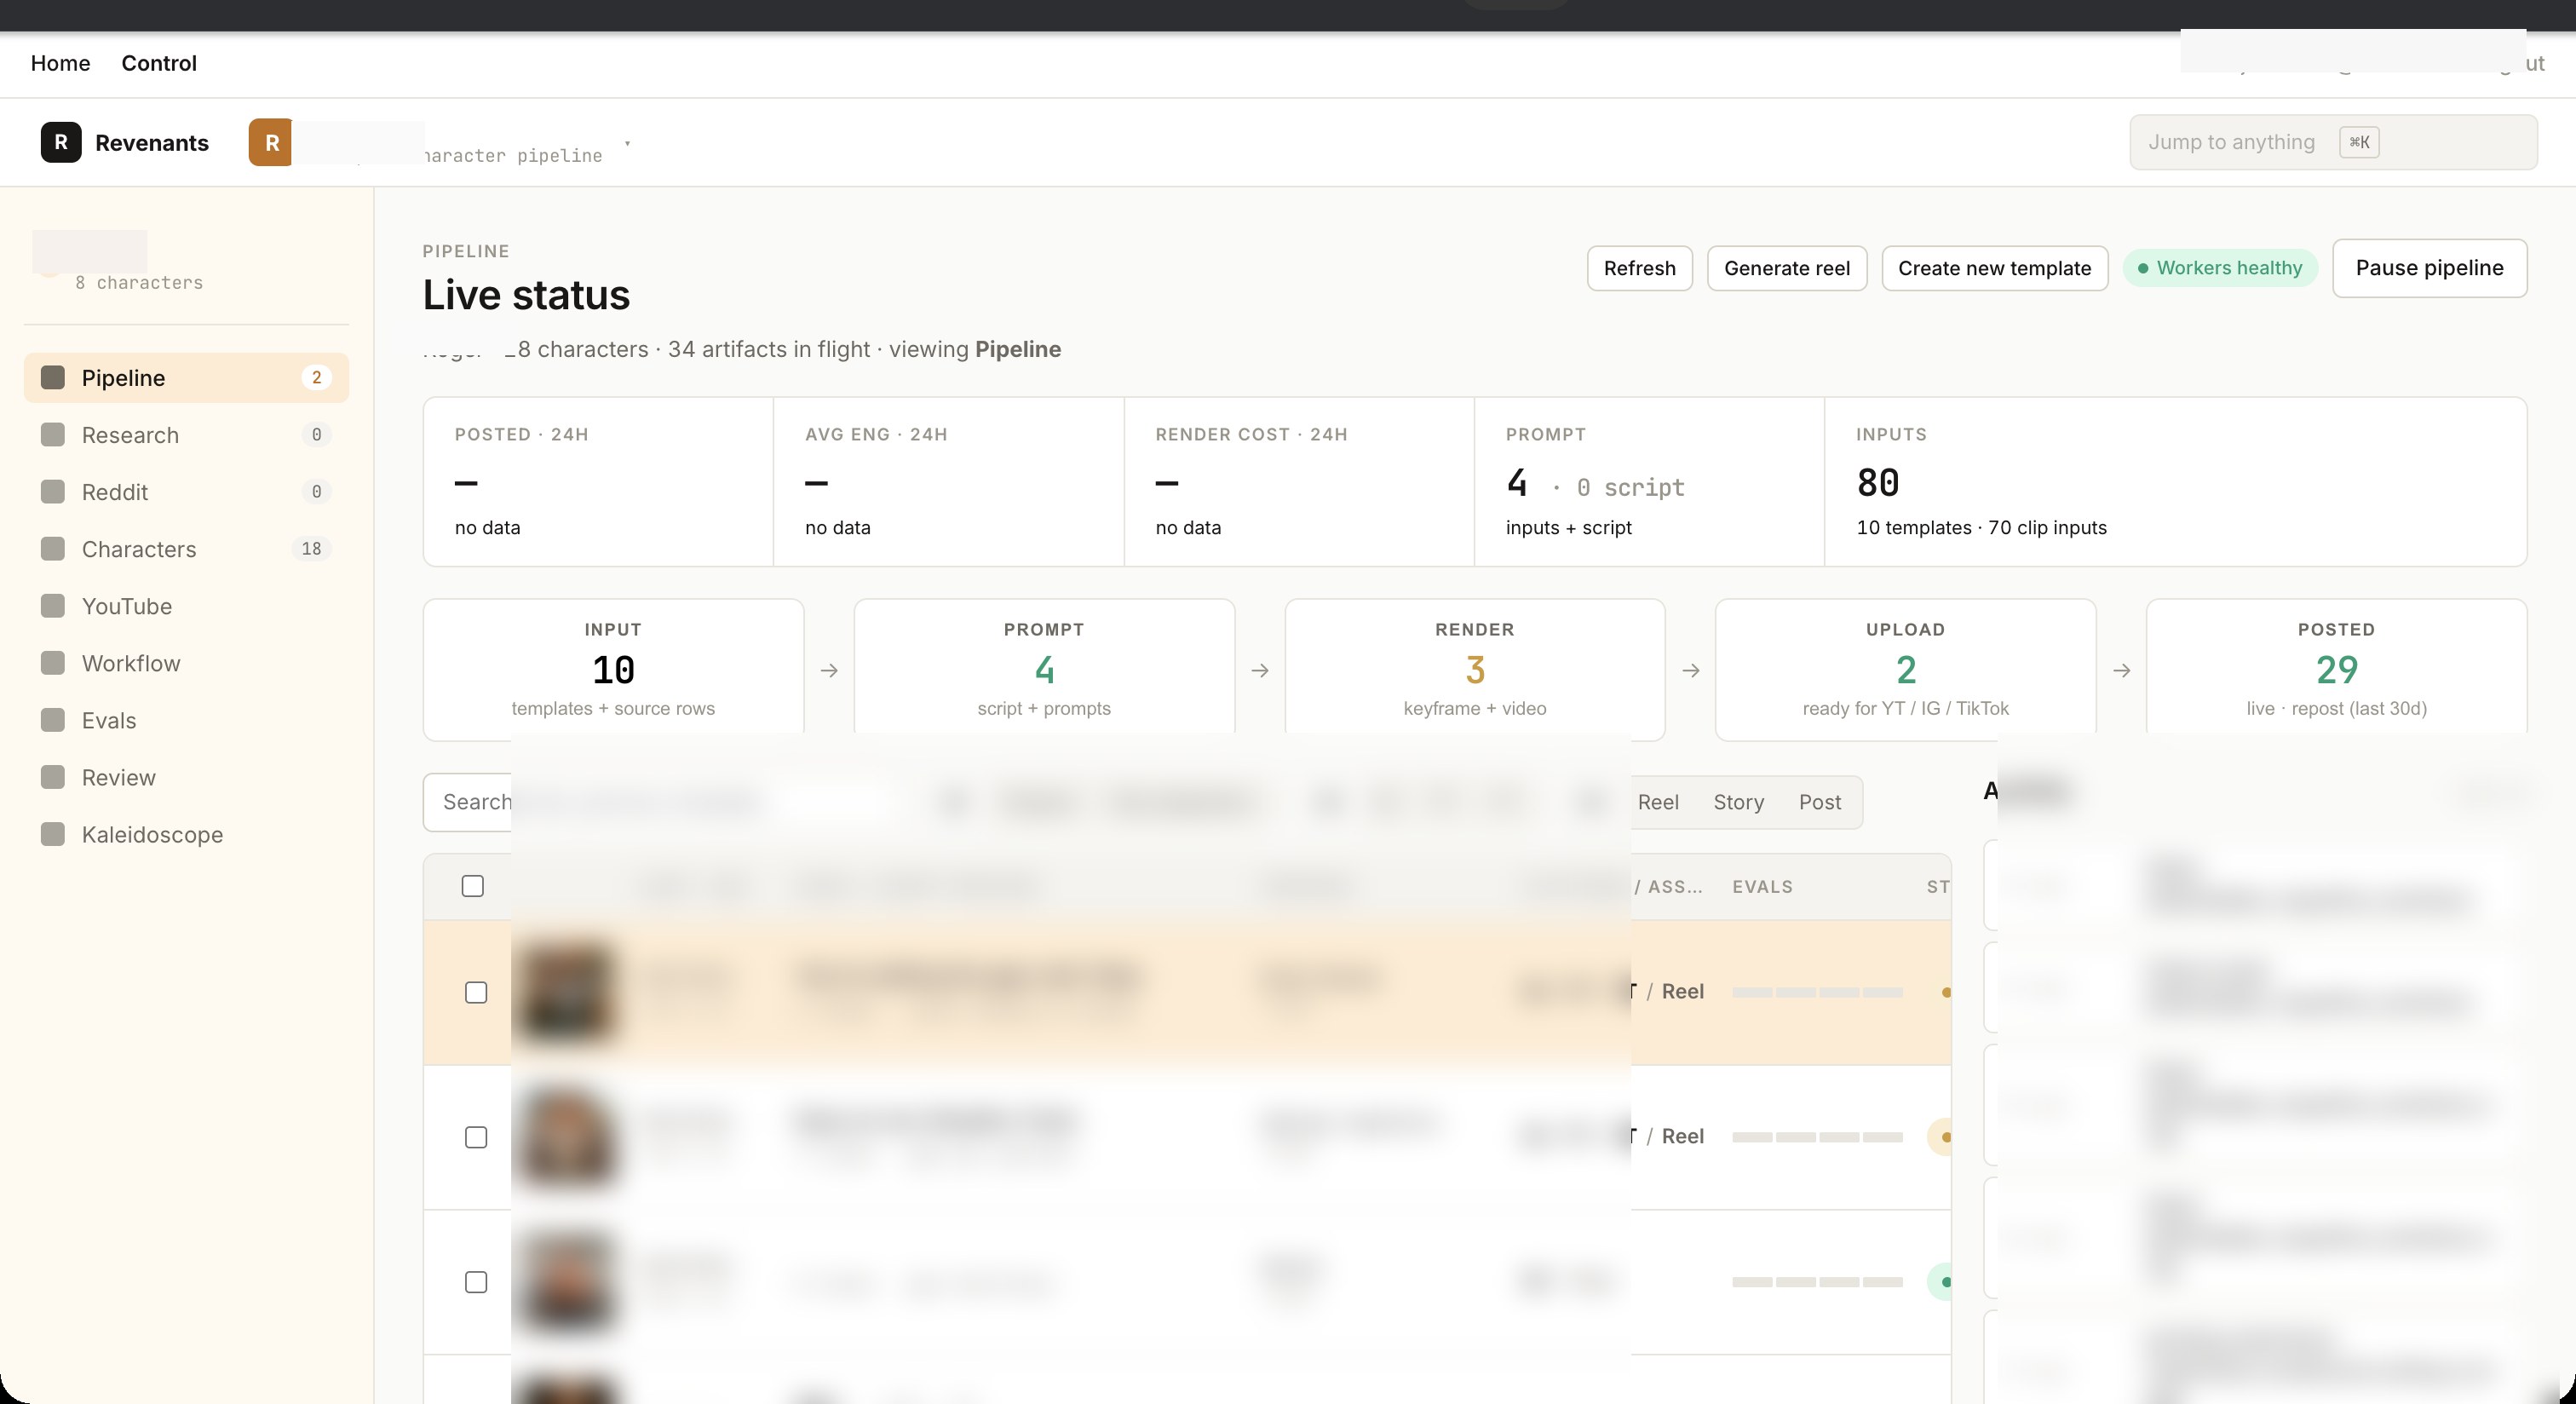Click the Review sidebar icon

point(53,776)
